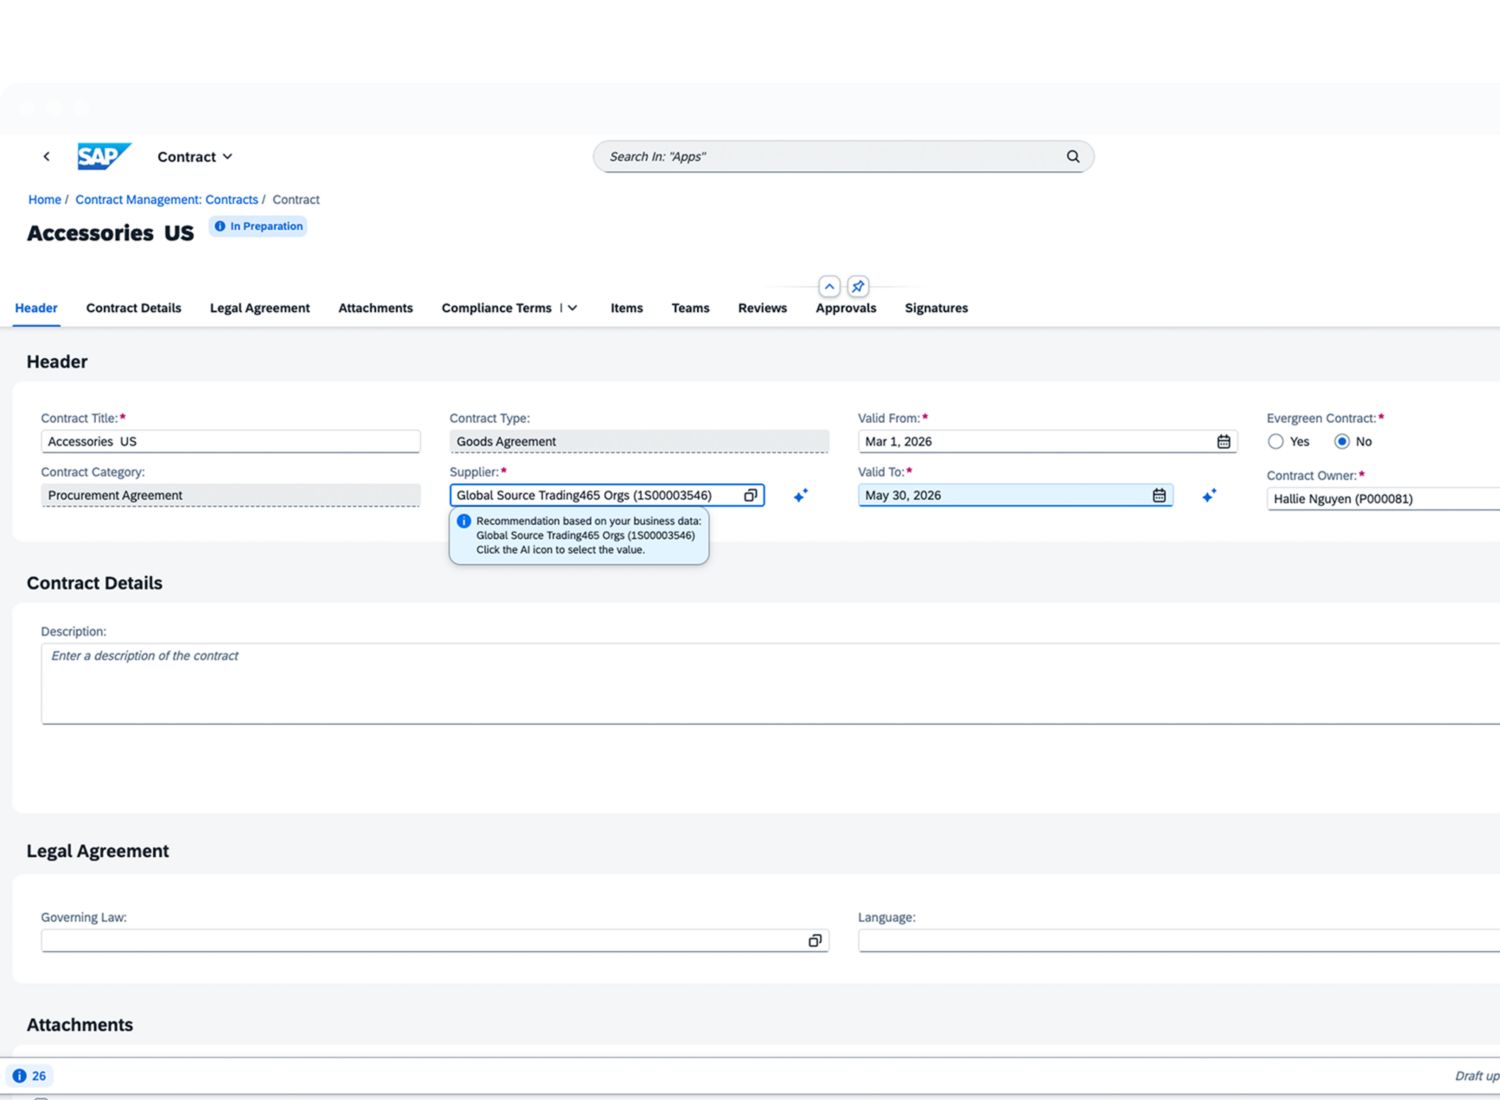Viewport: 1500px width, 1100px height.
Task: Expand Compliance Terms tab dropdown arrow
Action: click(x=573, y=308)
